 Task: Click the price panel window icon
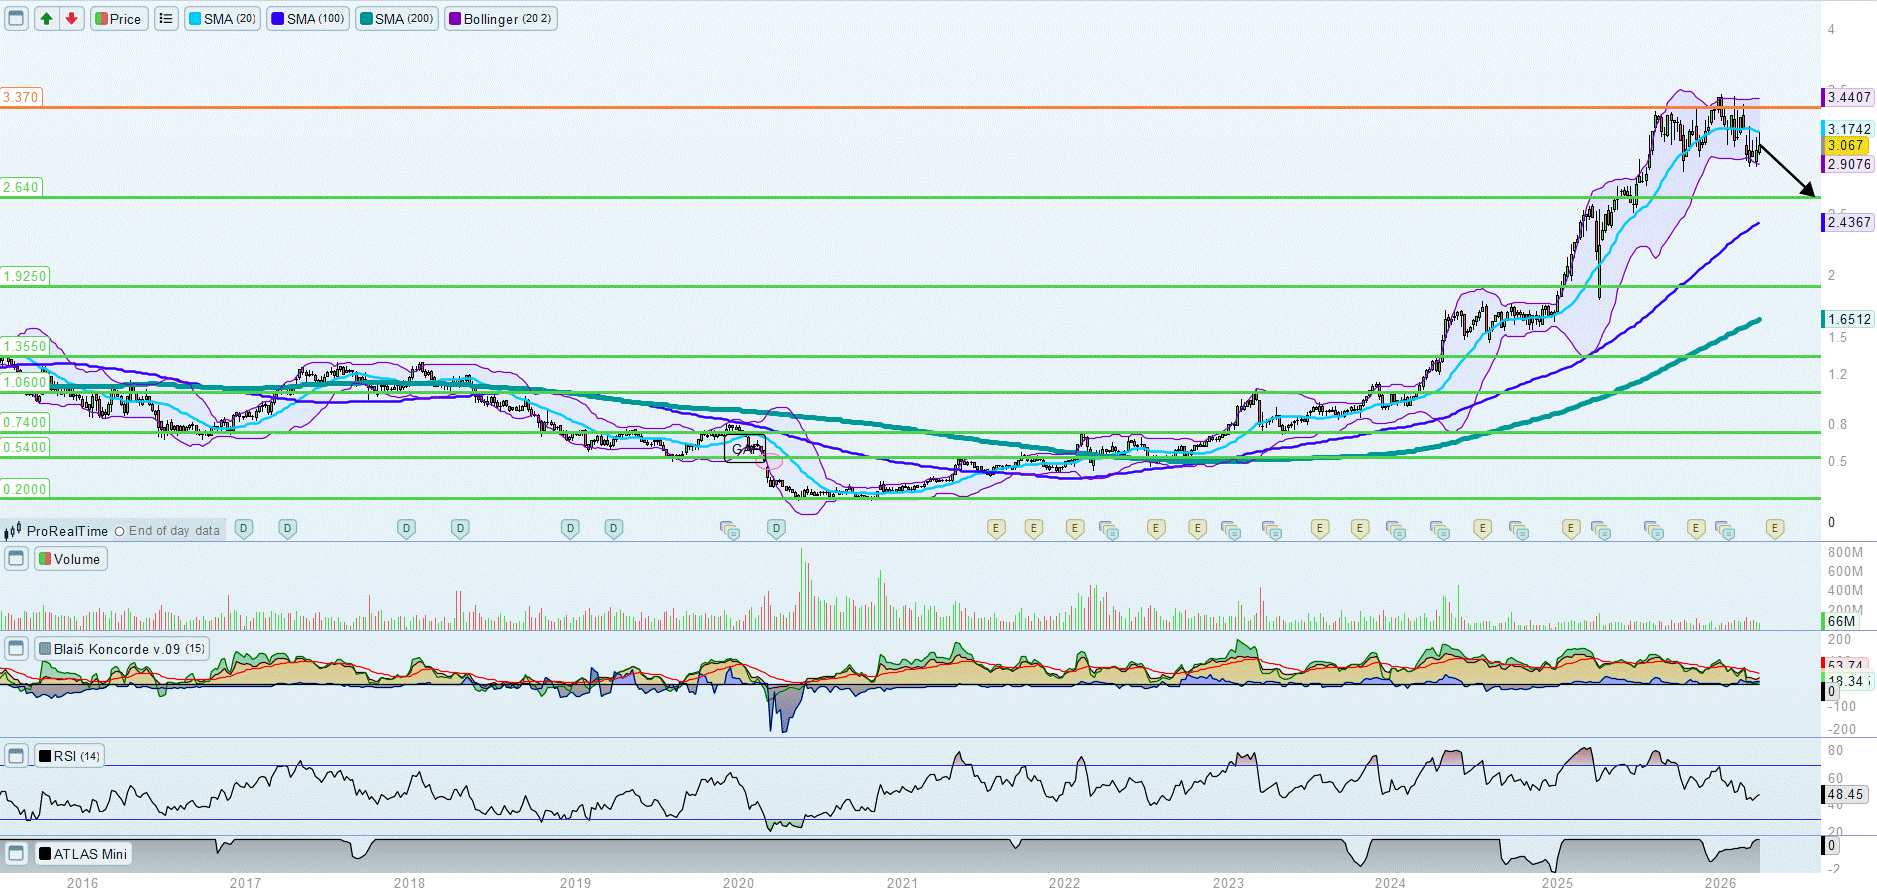[16, 19]
